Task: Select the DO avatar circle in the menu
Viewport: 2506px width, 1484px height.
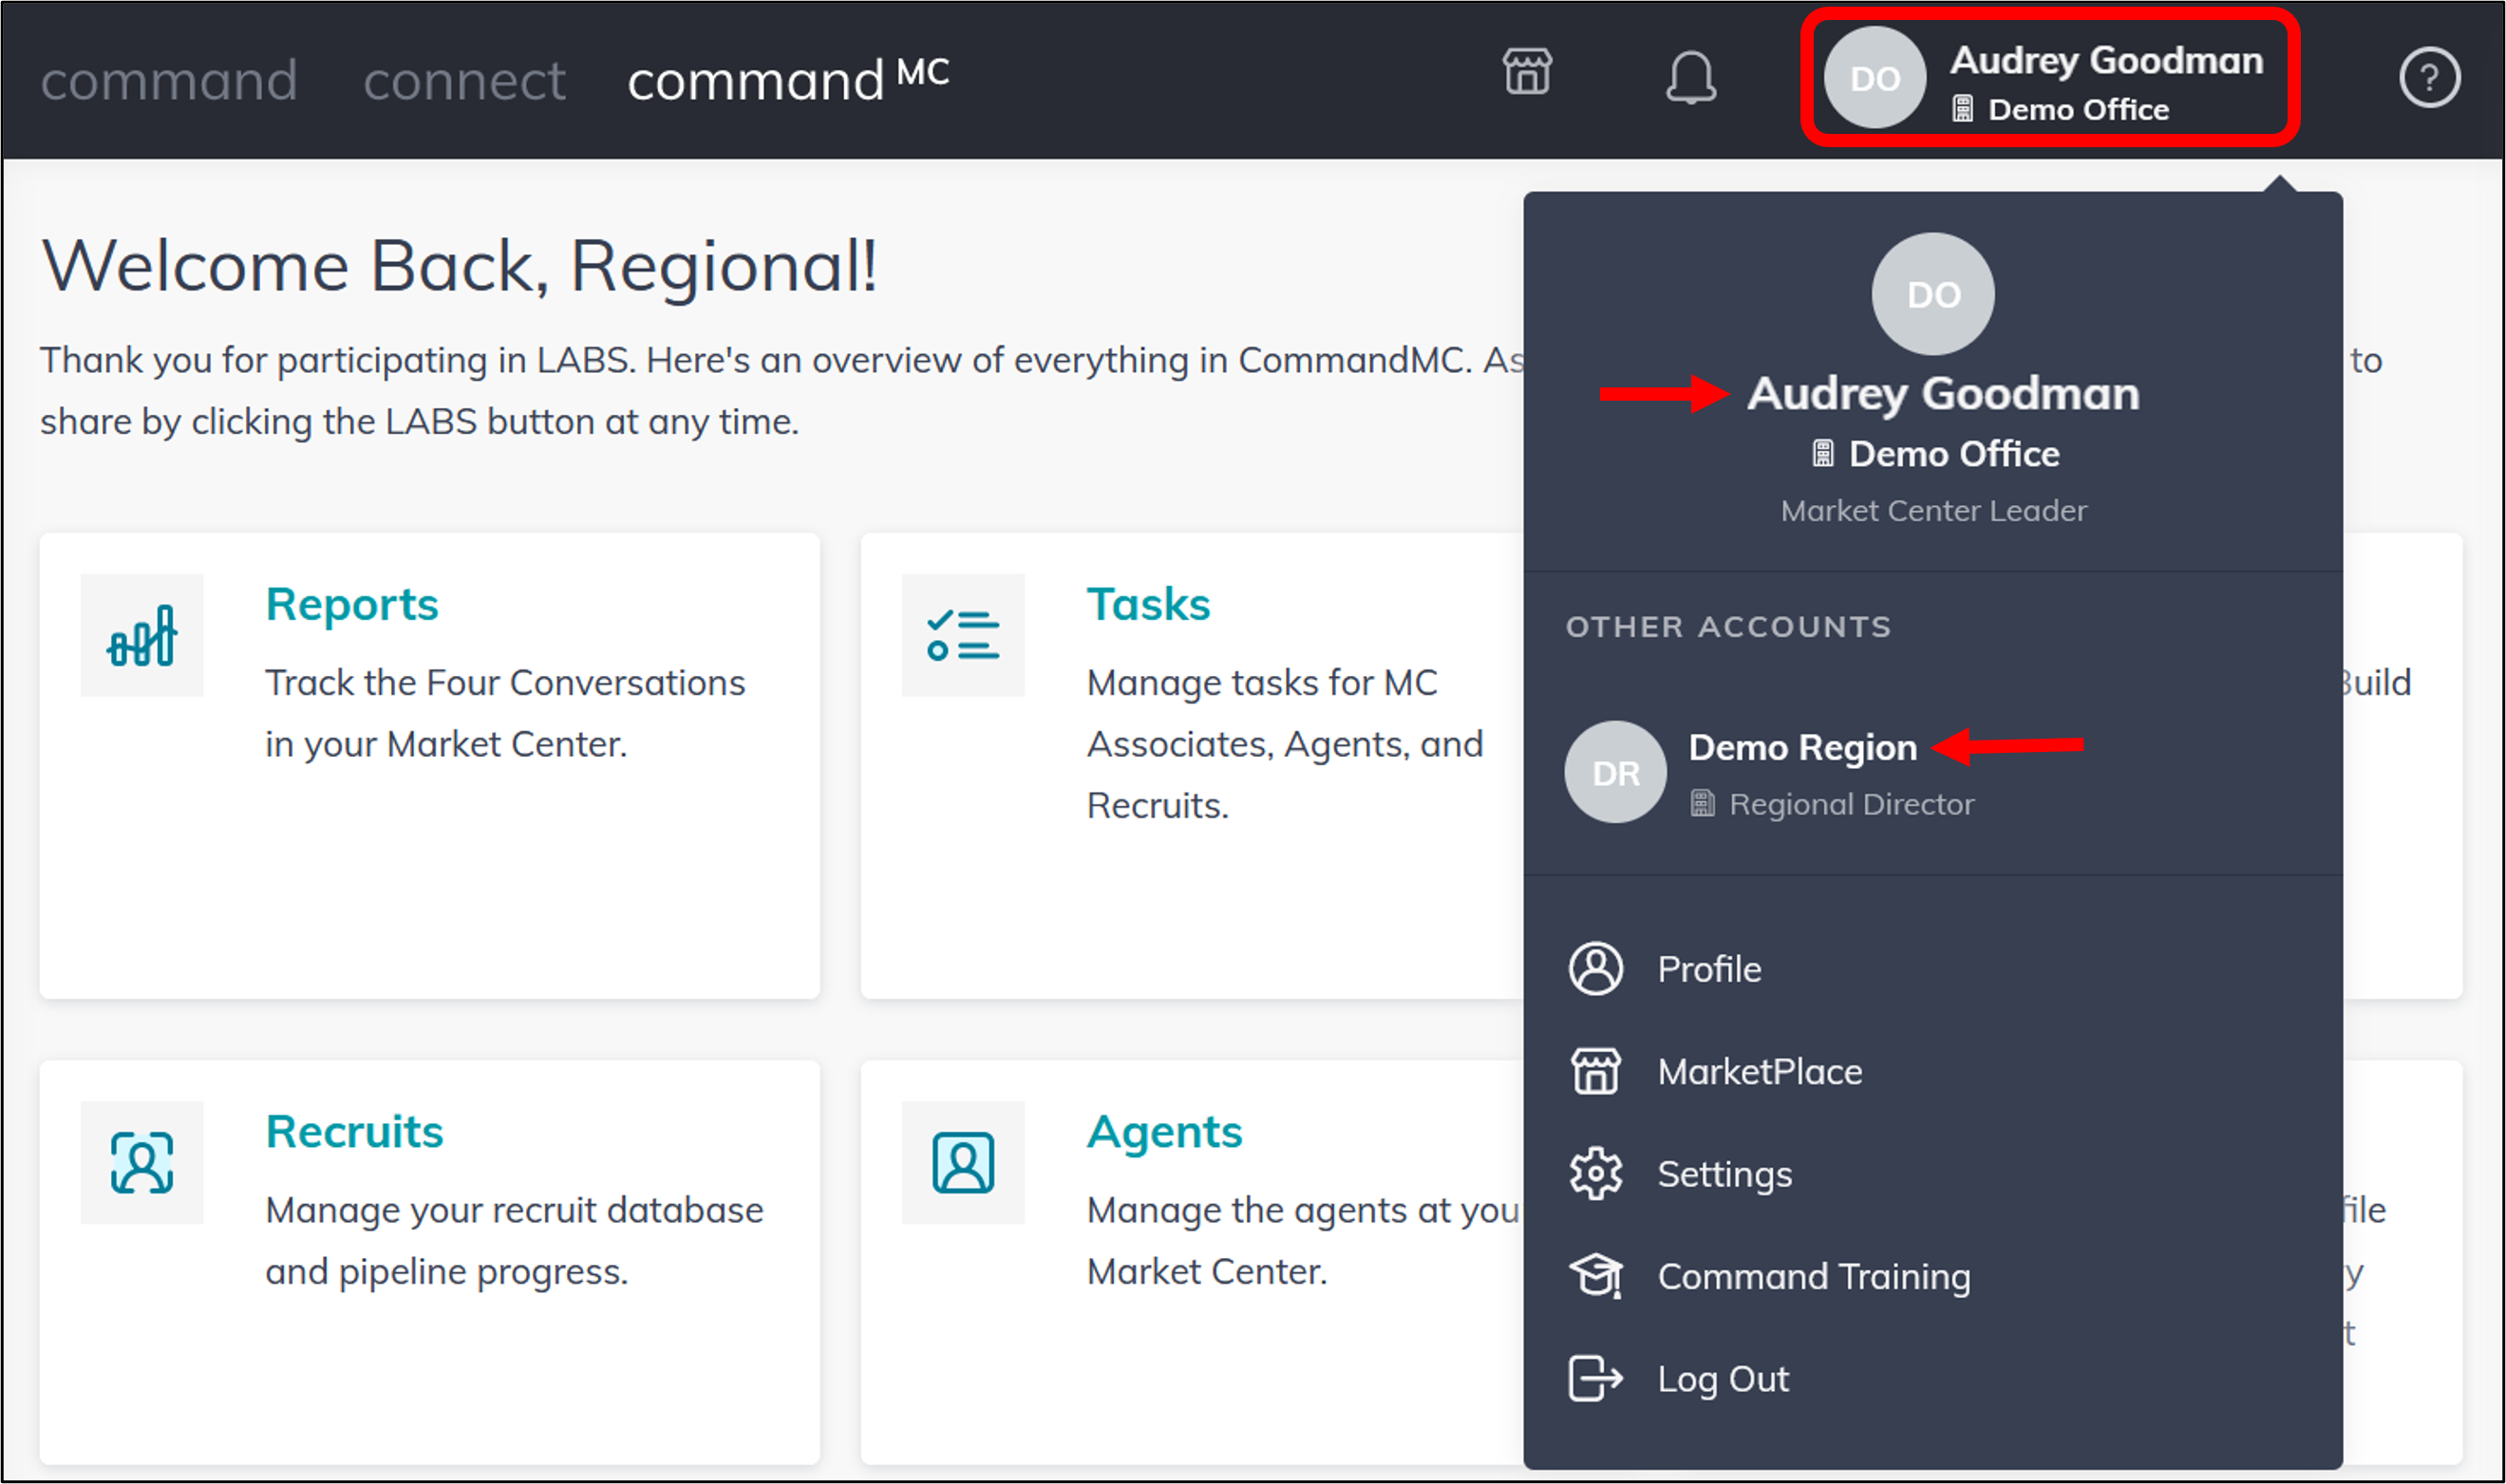Action: click(x=1932, y=293)
